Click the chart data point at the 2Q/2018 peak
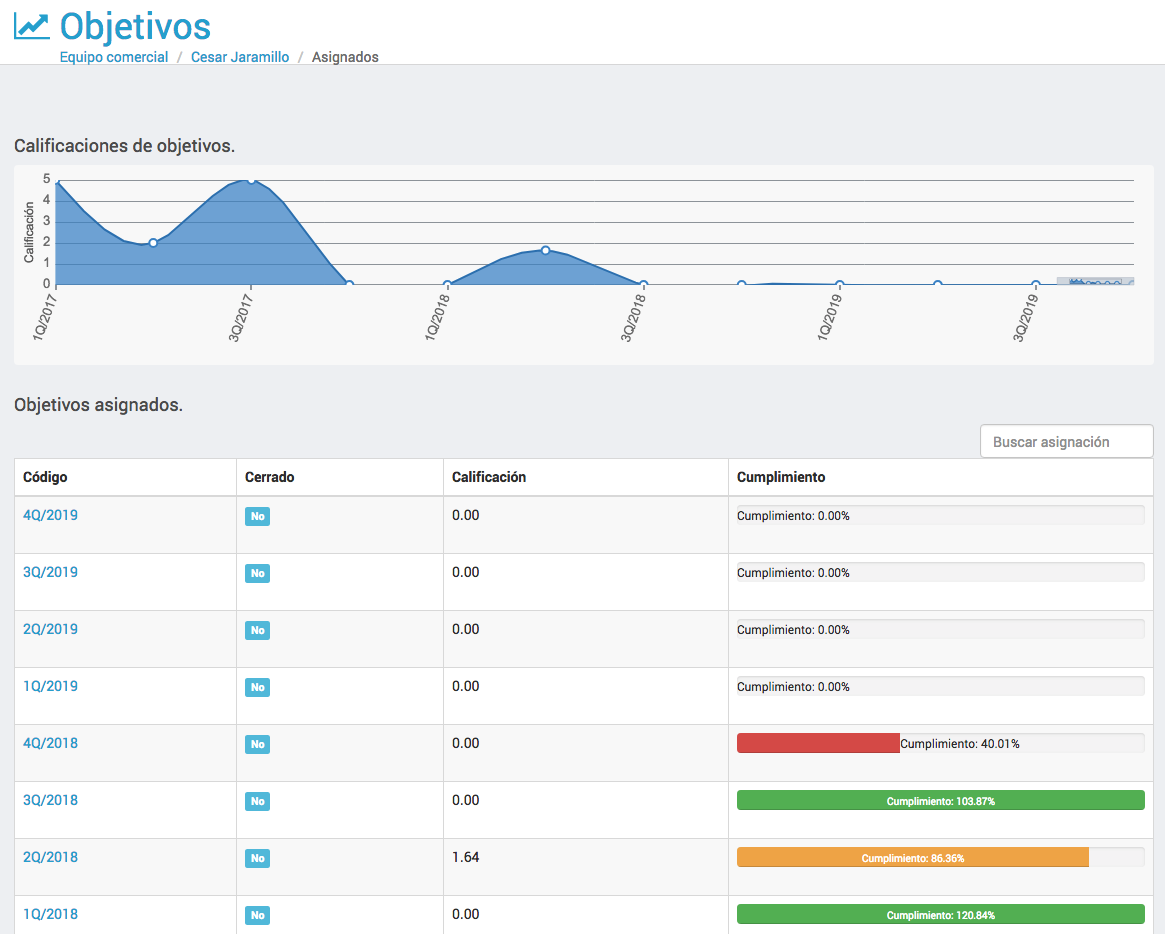This screenshot has height=934, width=1165. [545, 250]
